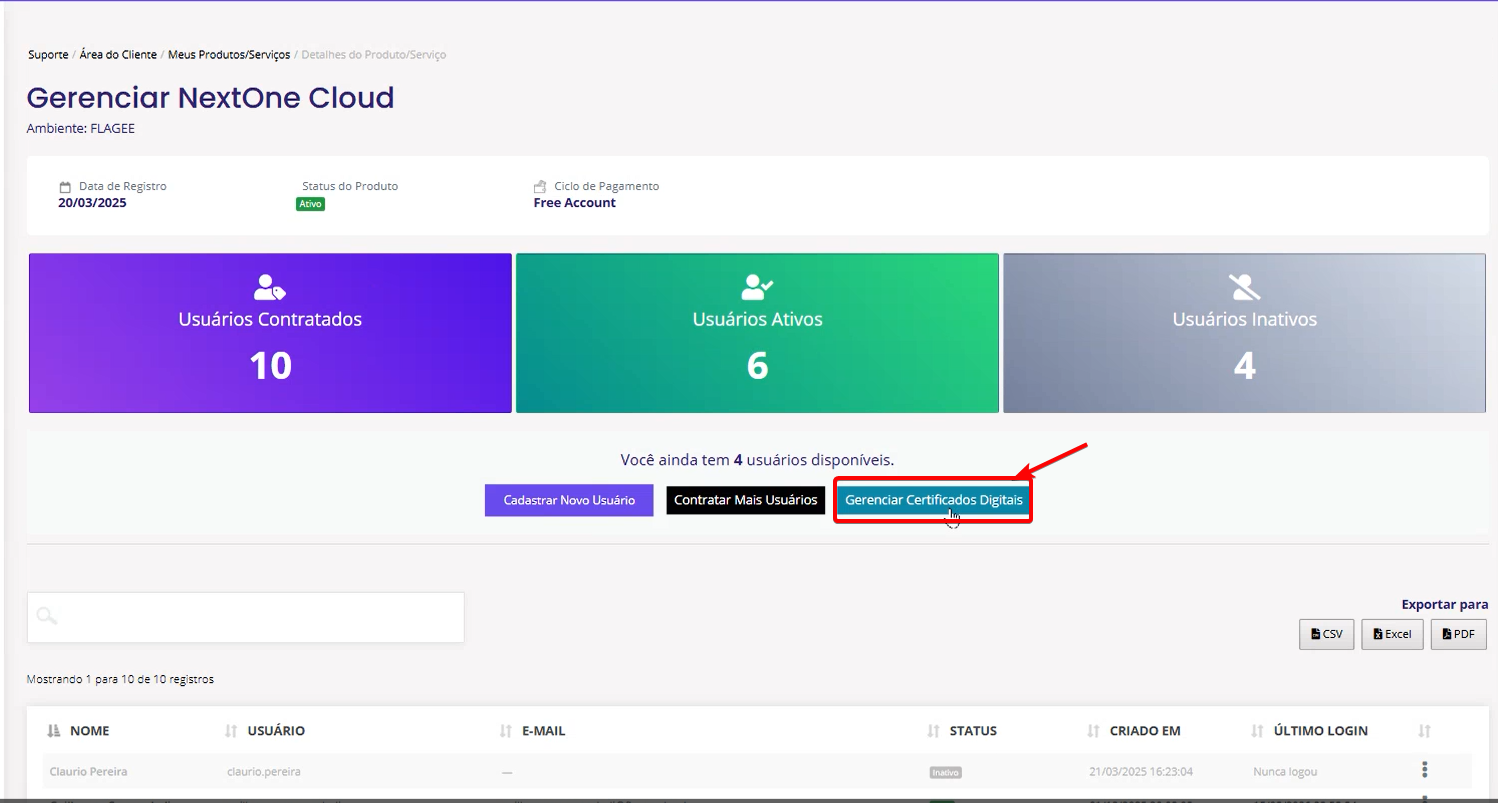Open Meus Produtos/Serviços breadcrumb link
Image resolution: width=1498 pixels, height=803 pixels.
coord(229,55)
